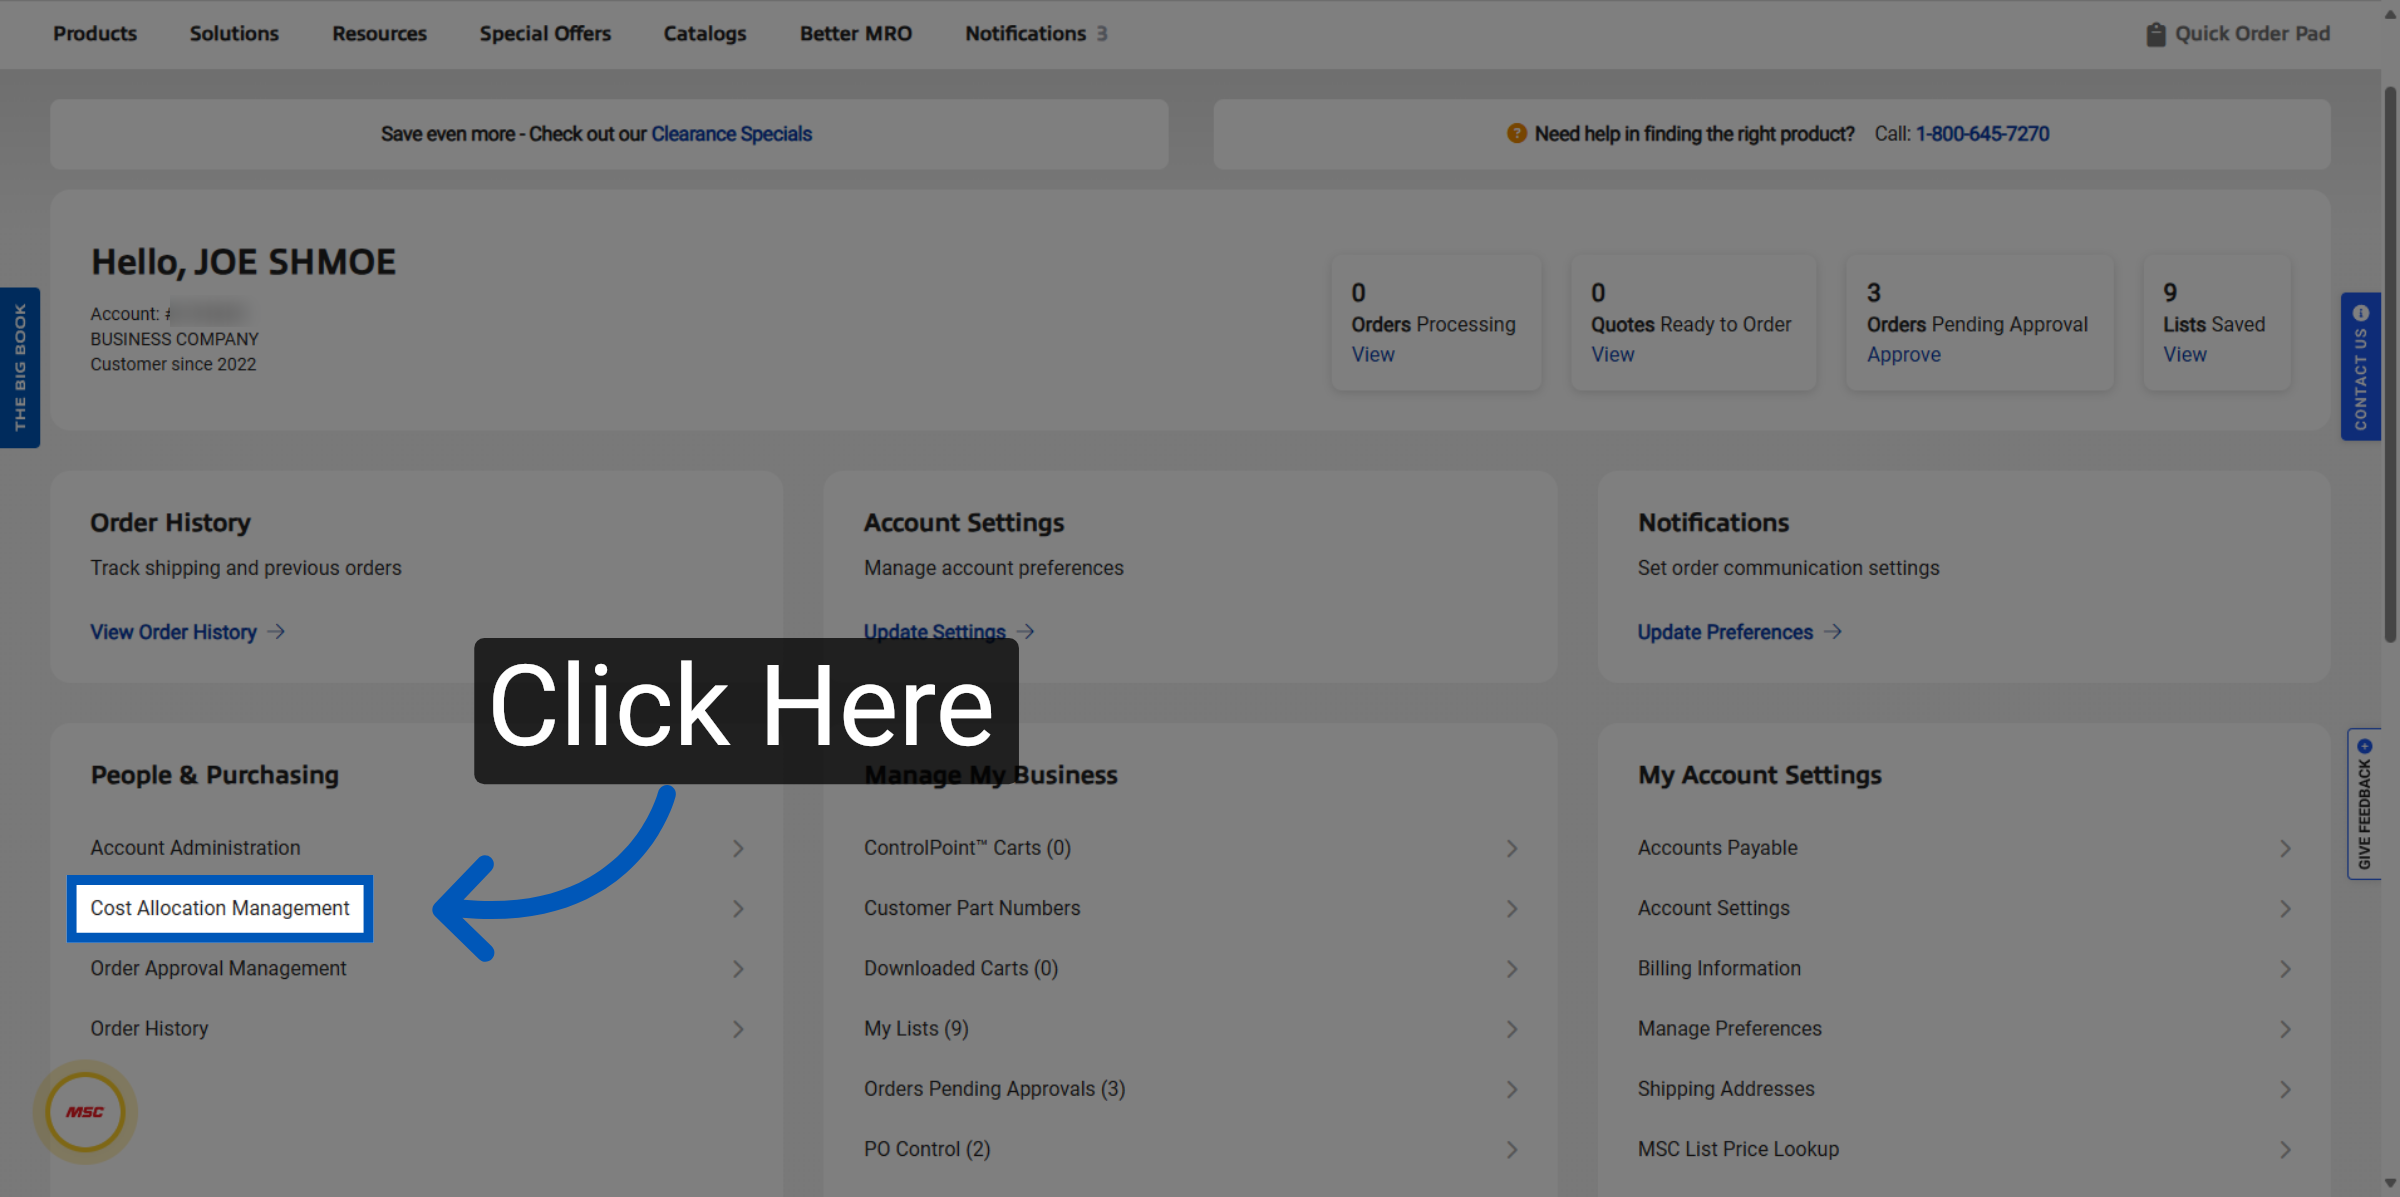Open the Products menu

pyautogui.click(x=95, y=33)
